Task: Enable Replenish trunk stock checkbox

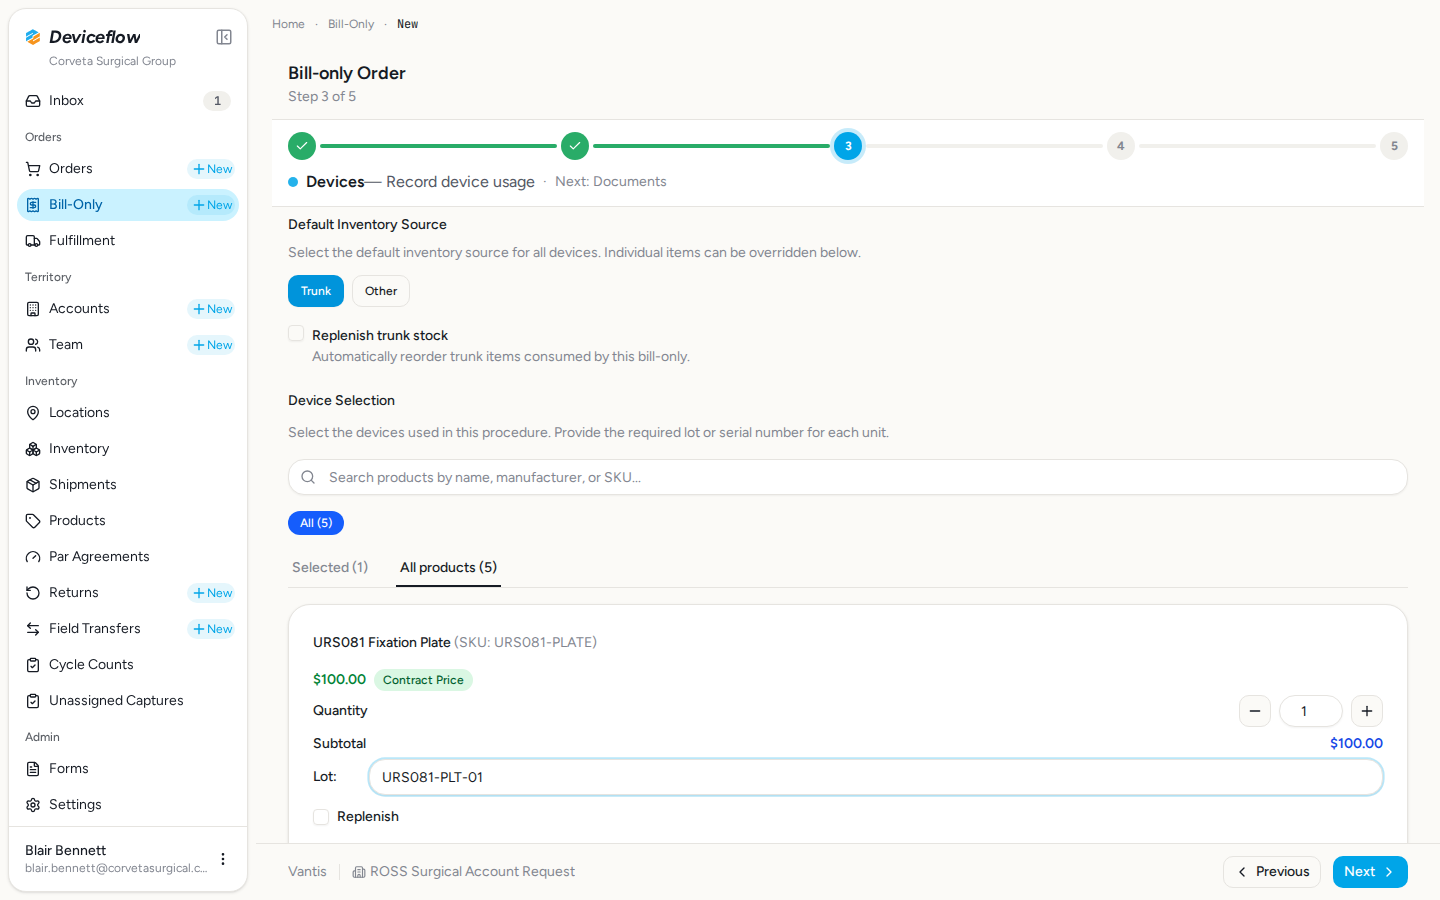Action: [296, 334]
